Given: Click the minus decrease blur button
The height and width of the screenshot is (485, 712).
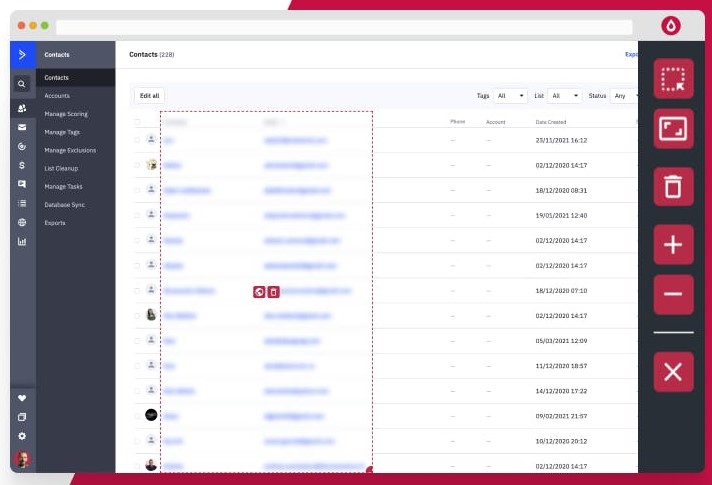Looking at the screenshot, I should click(673, 294).
